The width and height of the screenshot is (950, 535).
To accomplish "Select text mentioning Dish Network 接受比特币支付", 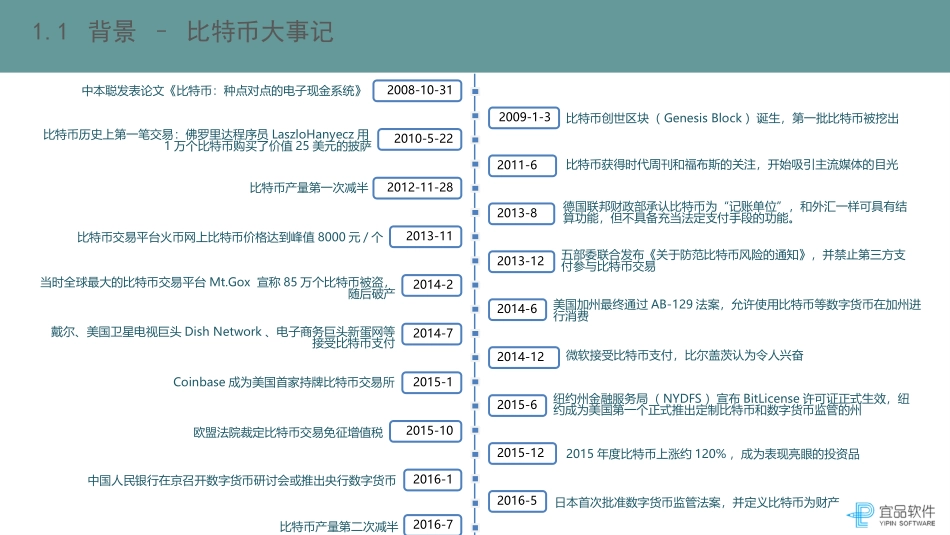I will 222,337.
